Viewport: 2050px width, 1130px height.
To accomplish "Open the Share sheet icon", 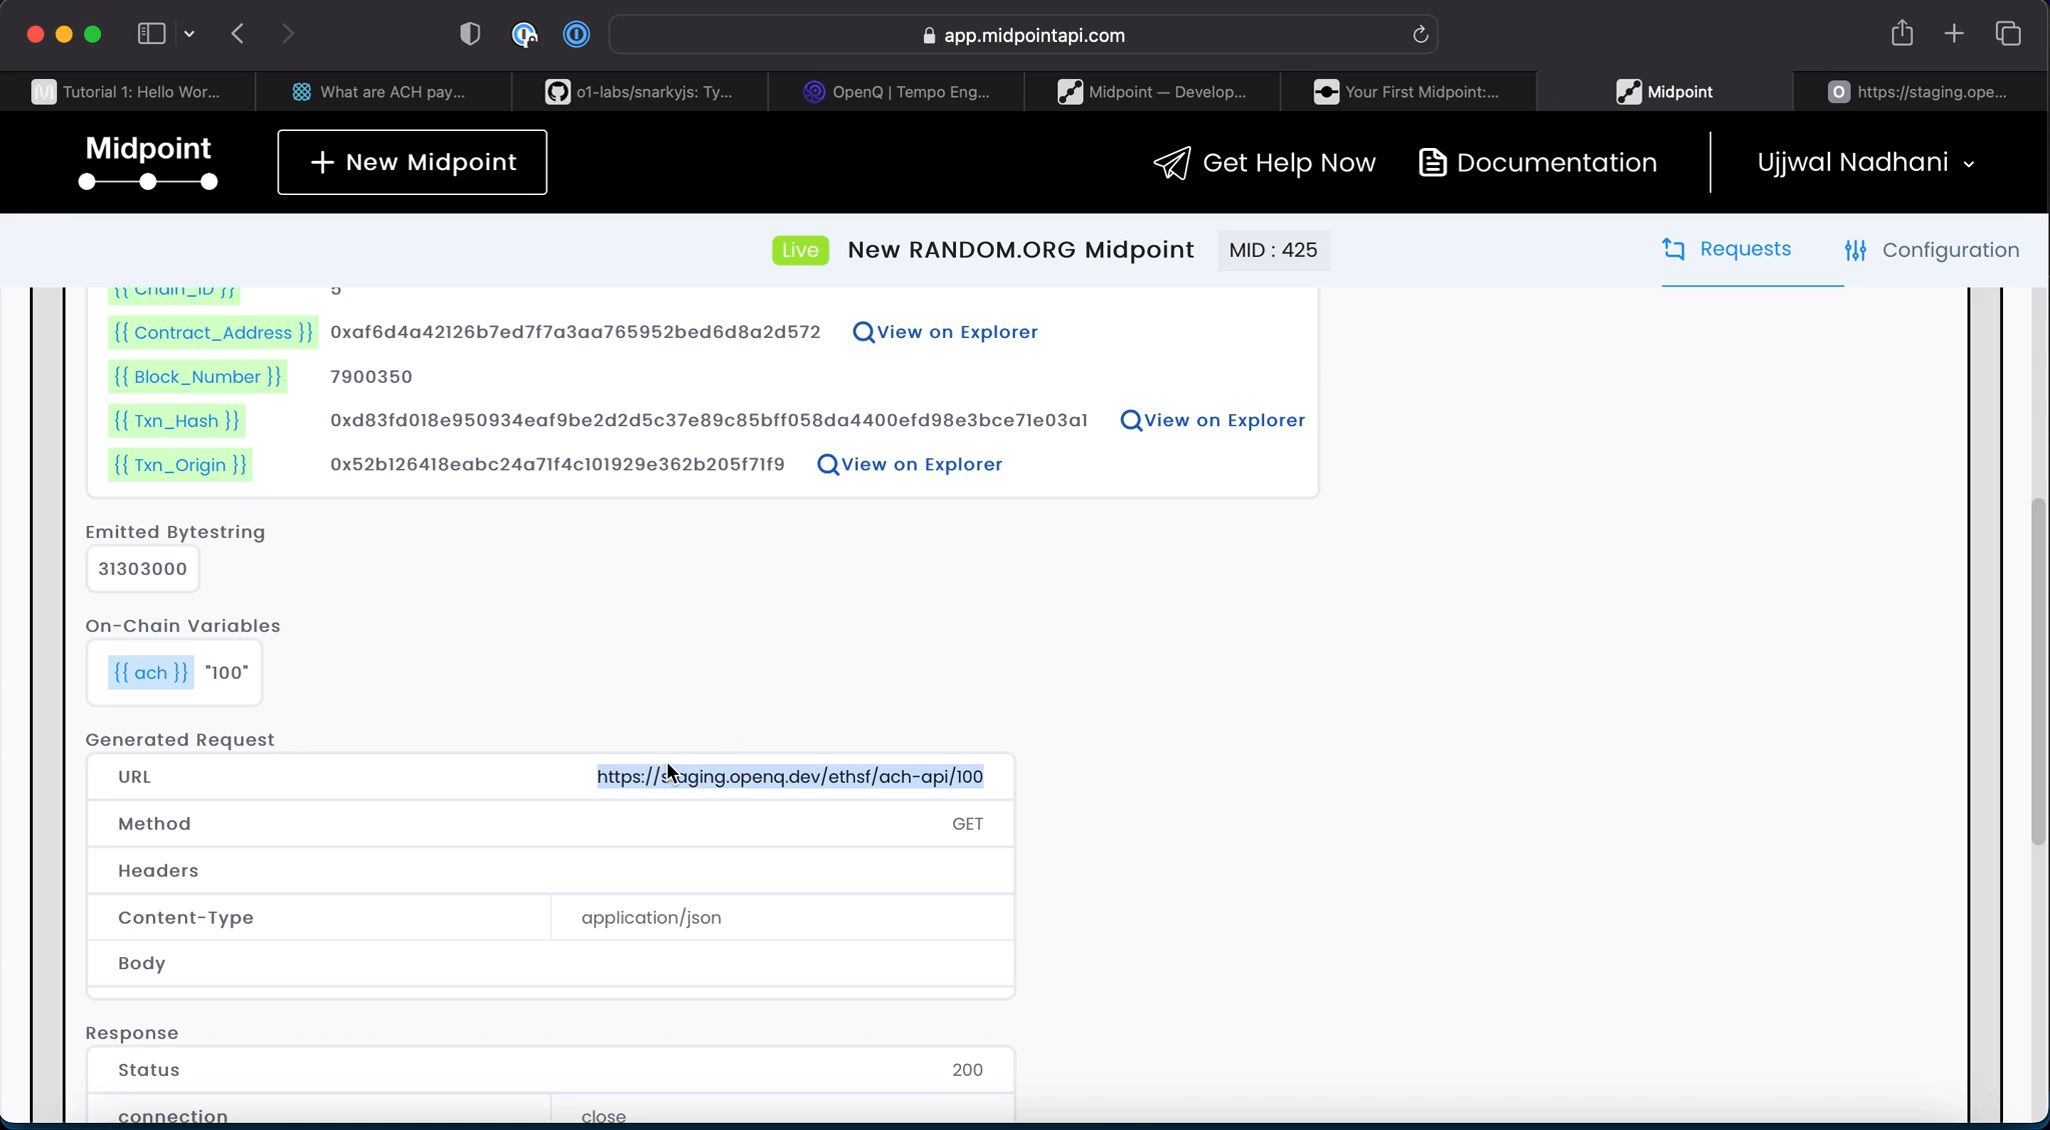I will pyautogui.click(x=1902, y=33).
